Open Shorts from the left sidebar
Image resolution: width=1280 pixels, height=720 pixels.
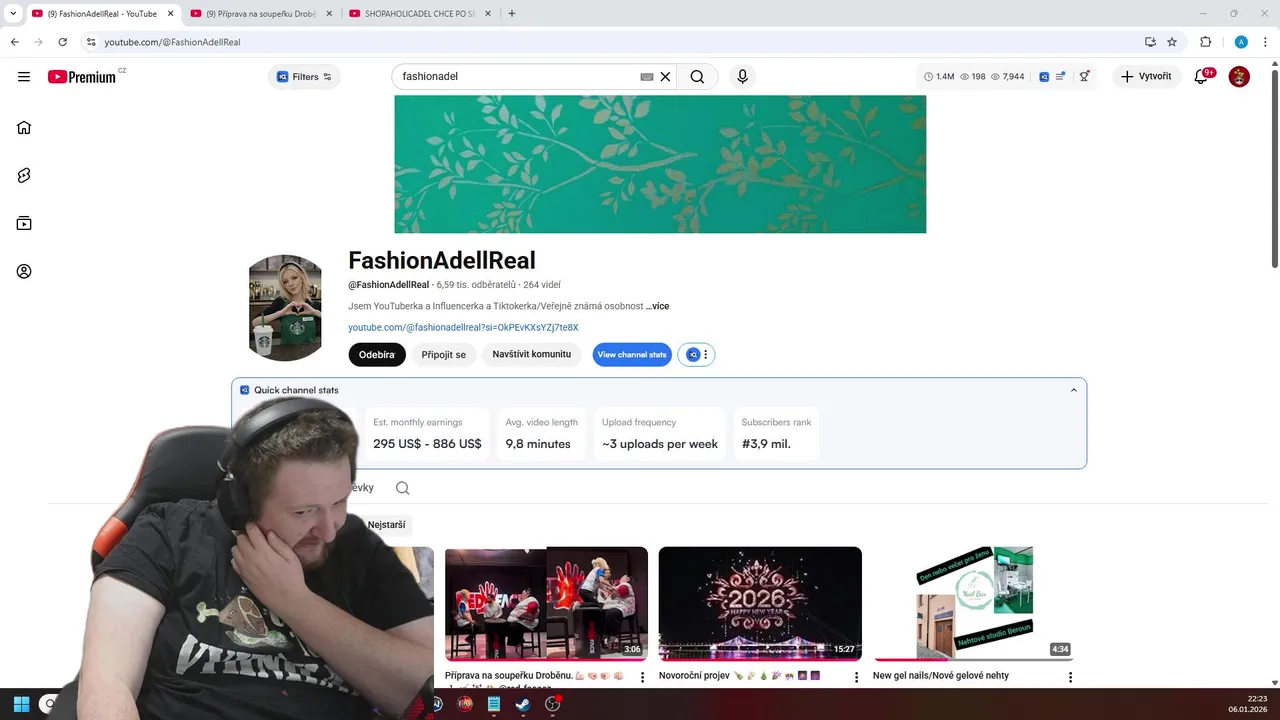[24, 175]
